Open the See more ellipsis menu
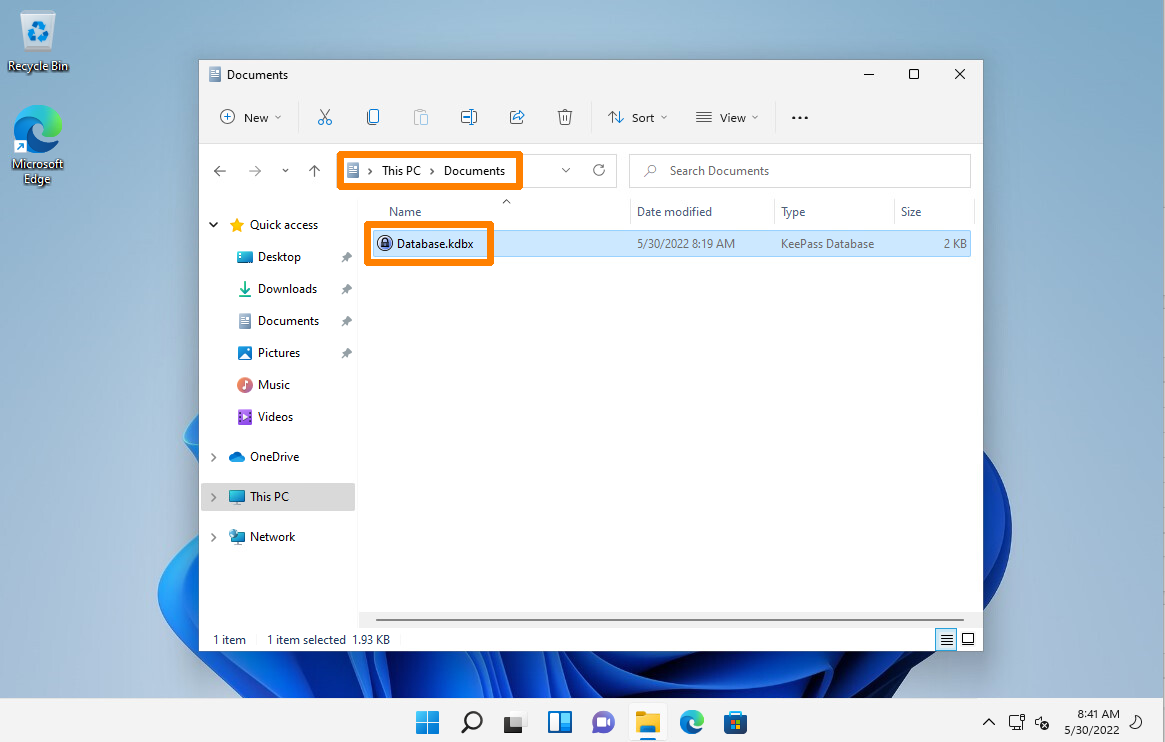The width and height of the screenshot is (1165, 742). coord(799,117)
